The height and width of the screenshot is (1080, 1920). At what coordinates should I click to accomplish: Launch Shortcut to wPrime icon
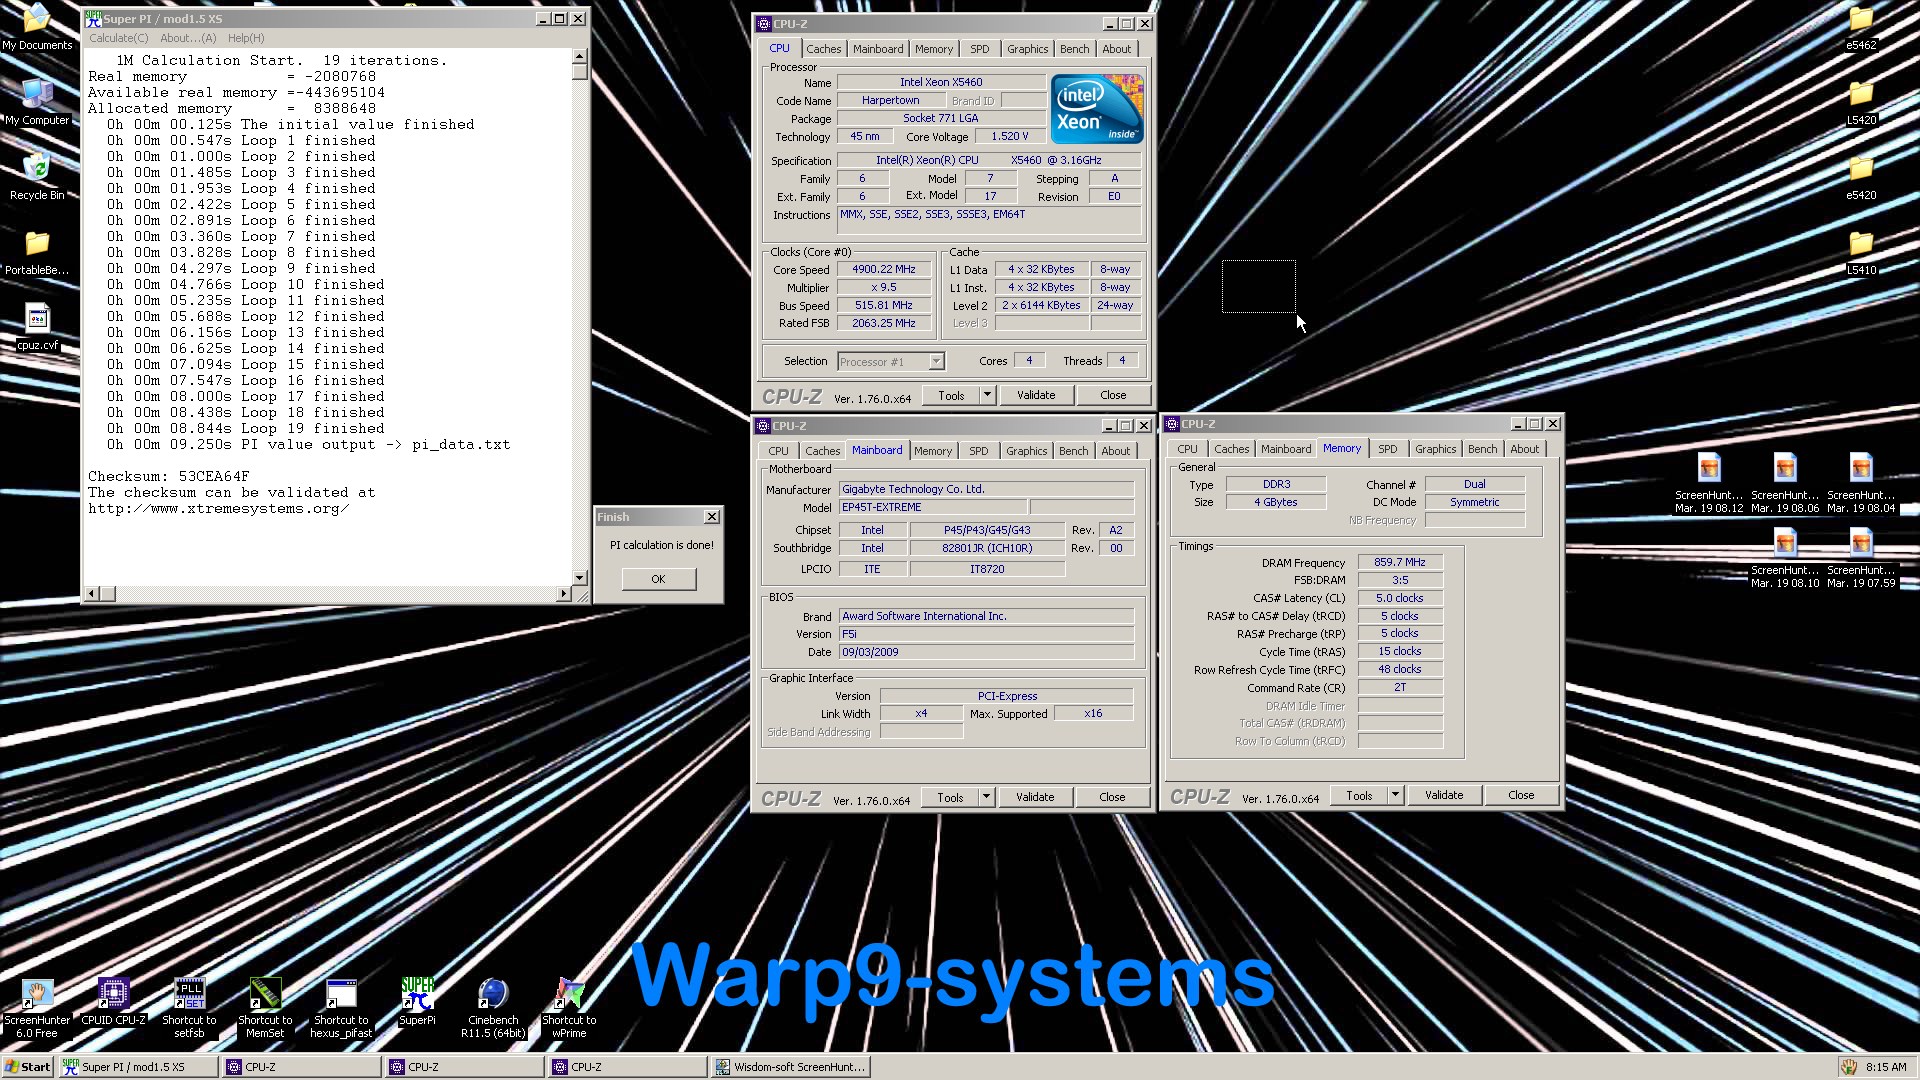pos(569,1008)
